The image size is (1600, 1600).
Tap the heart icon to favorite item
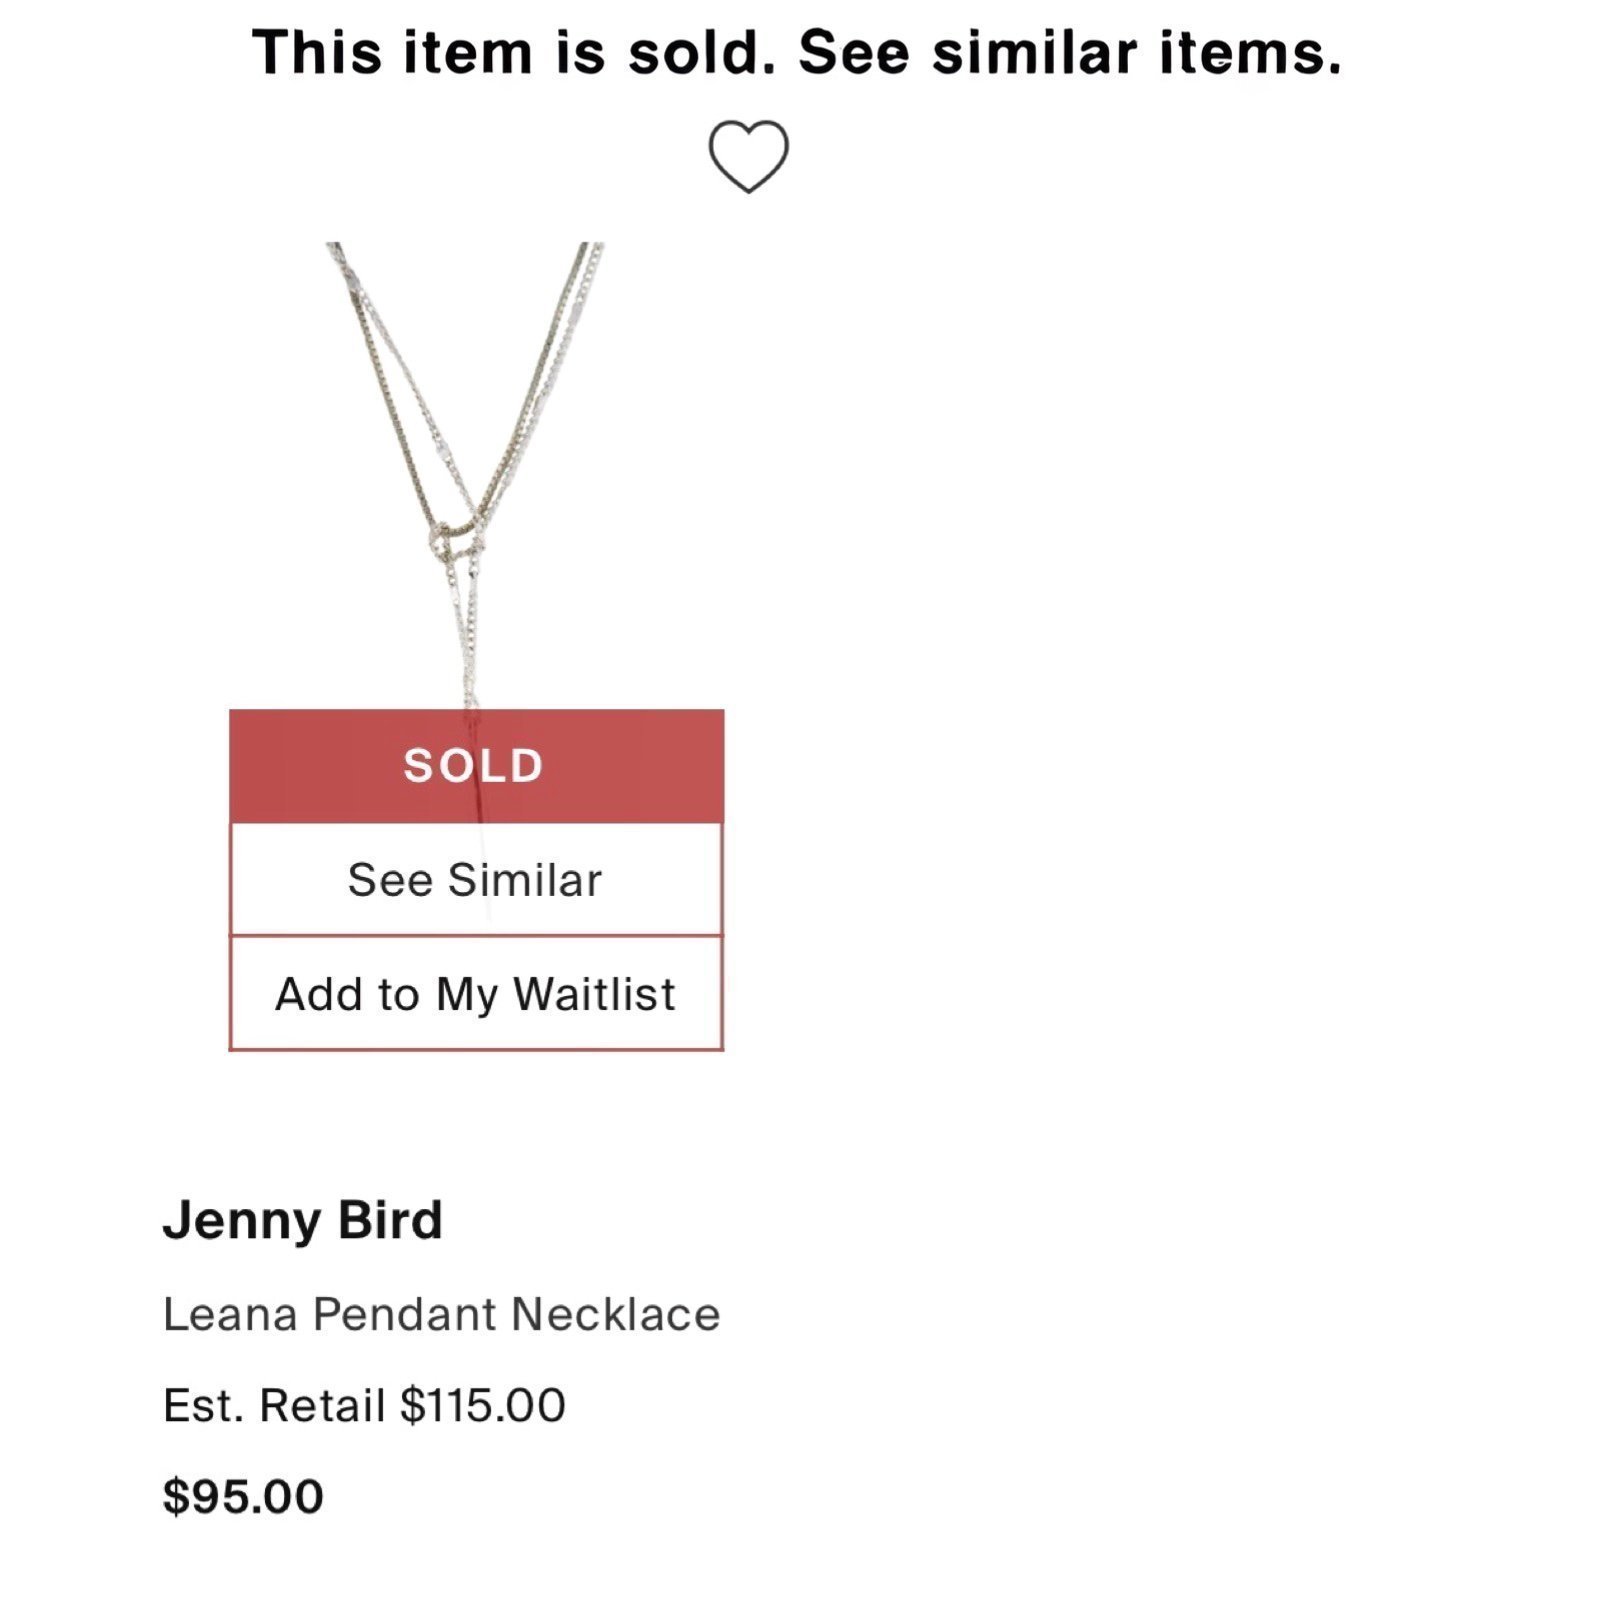click(748, 156)
